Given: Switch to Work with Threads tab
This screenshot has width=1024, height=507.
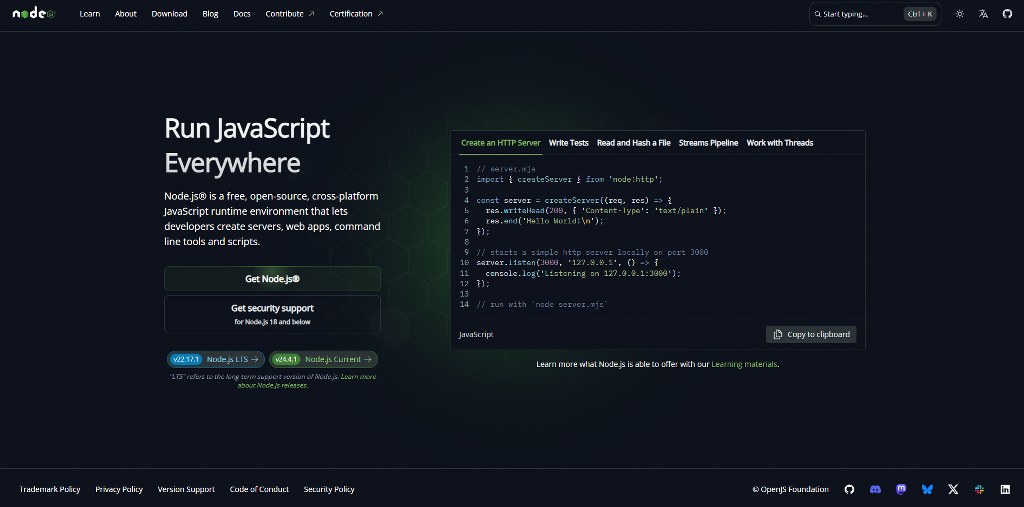Looking at the screenshot, I should click(x=780, y=142).
